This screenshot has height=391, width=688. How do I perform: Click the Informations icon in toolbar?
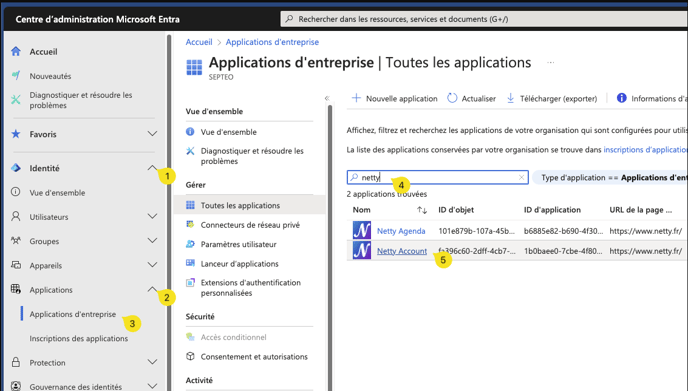coord(621,98)
